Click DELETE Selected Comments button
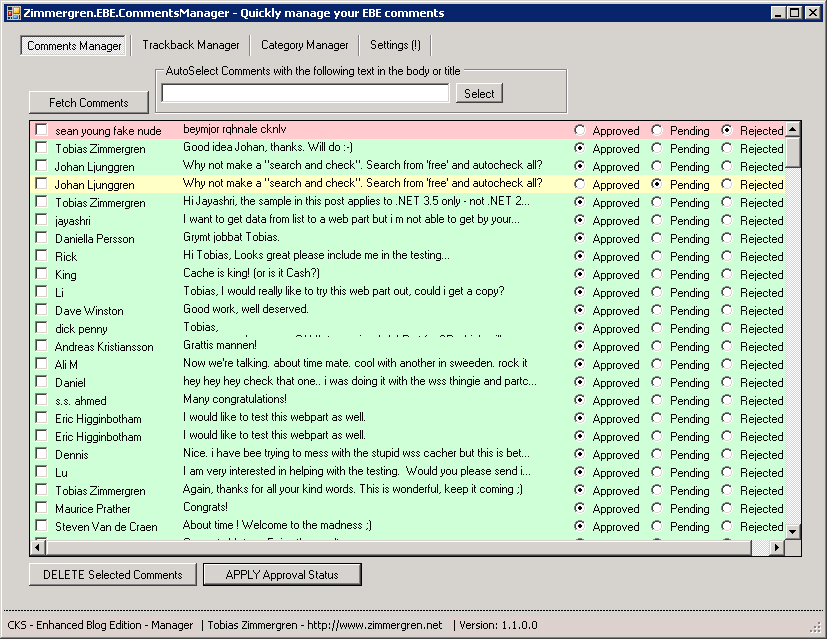This screenshot has height=639, width=827. pyautogui.click(x=112, y=574)
